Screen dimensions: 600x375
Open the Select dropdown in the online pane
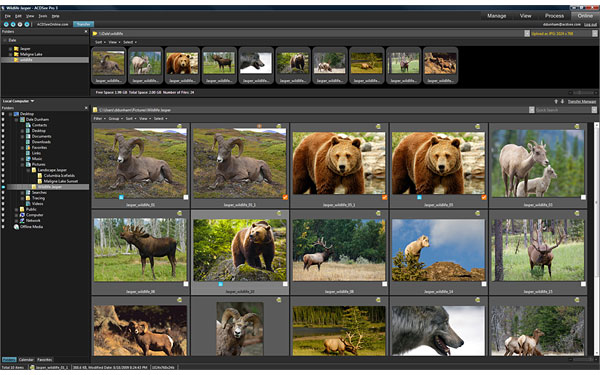tap(130, 42)
